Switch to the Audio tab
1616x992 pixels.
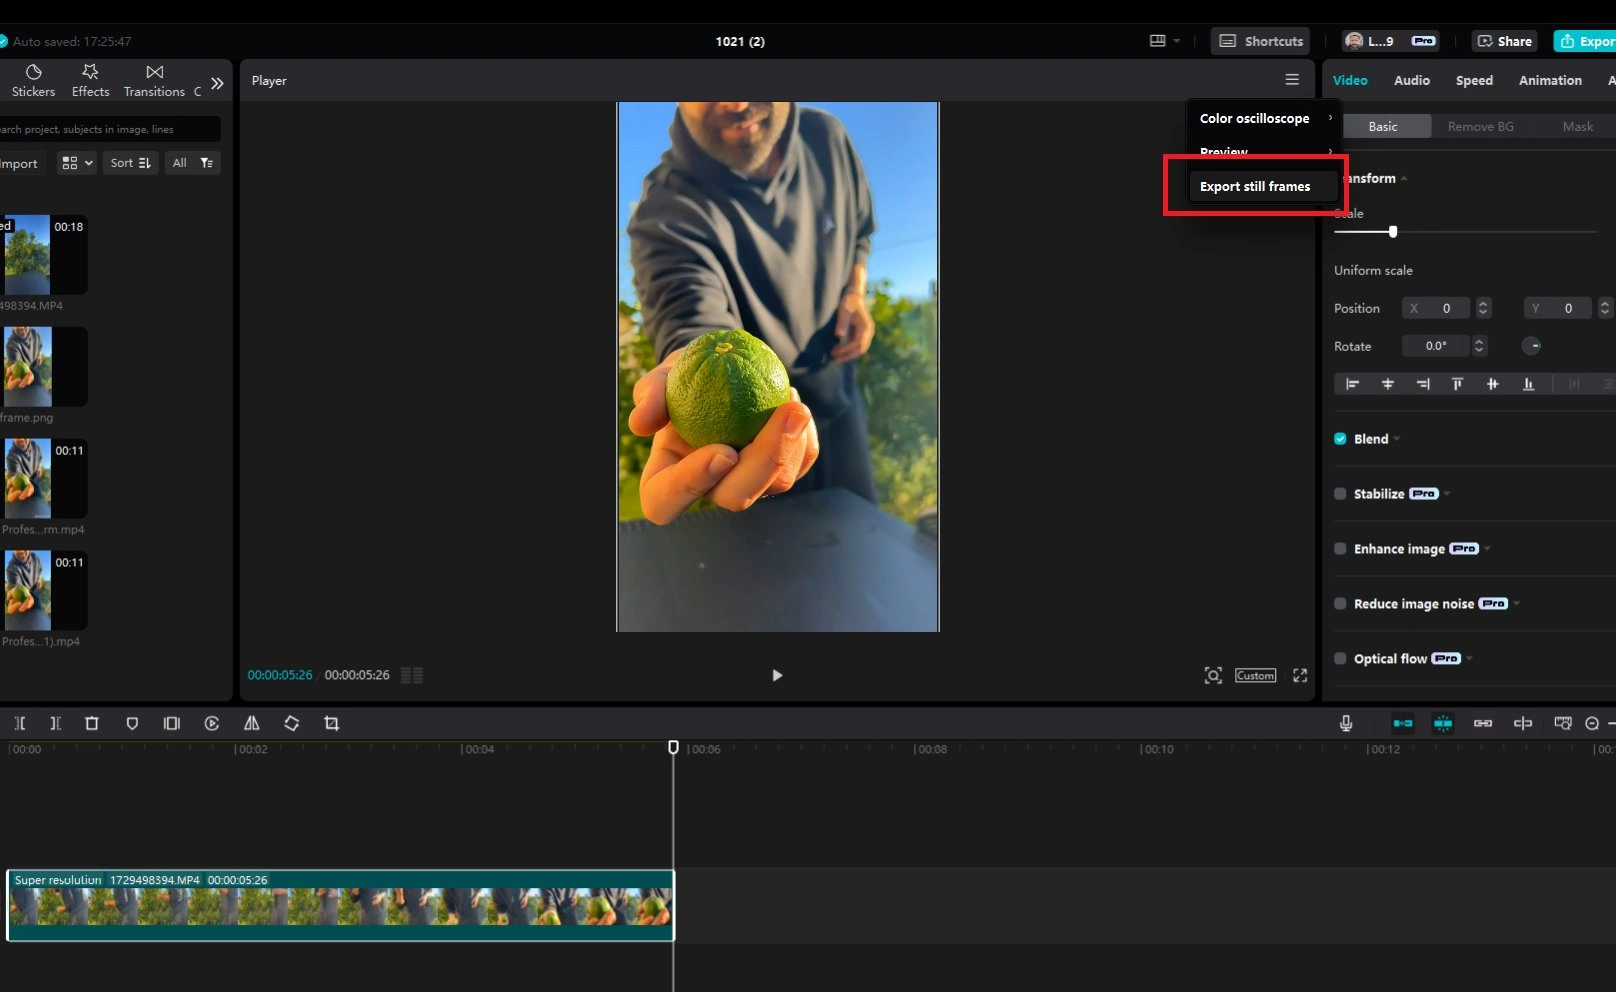pyautogui.click(x=1412, y=80)
